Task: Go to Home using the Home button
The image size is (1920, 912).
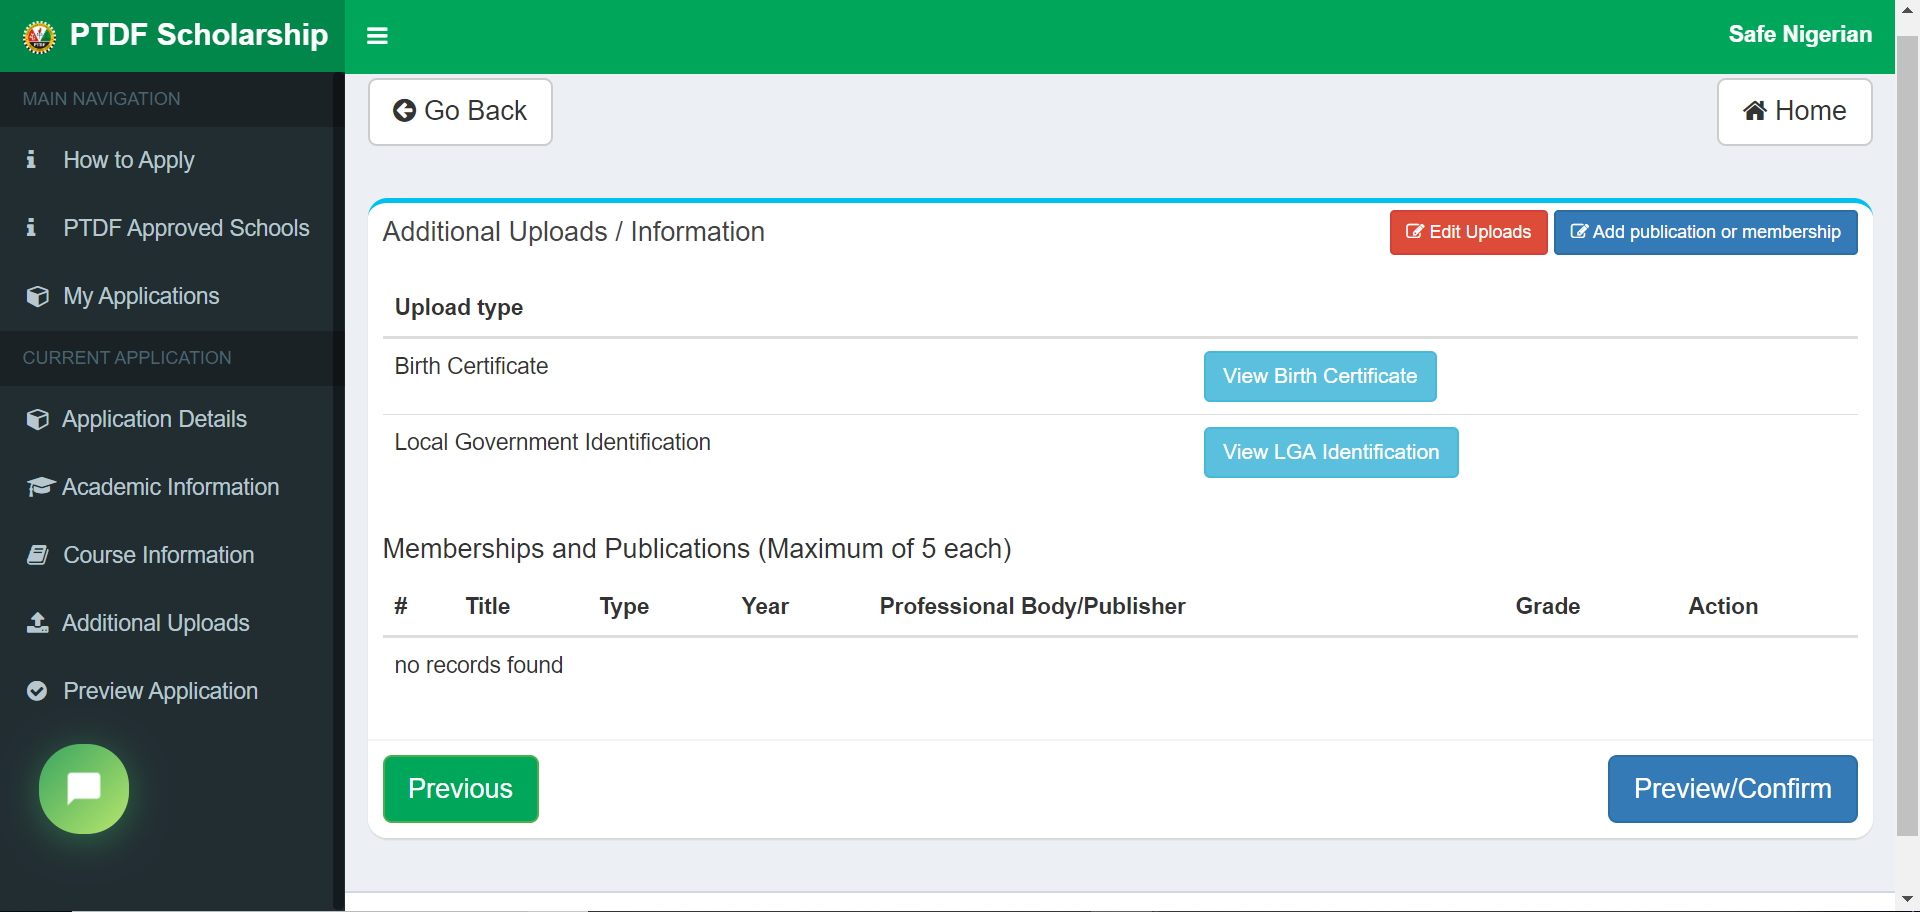Action: click(x=1794, y=111)
